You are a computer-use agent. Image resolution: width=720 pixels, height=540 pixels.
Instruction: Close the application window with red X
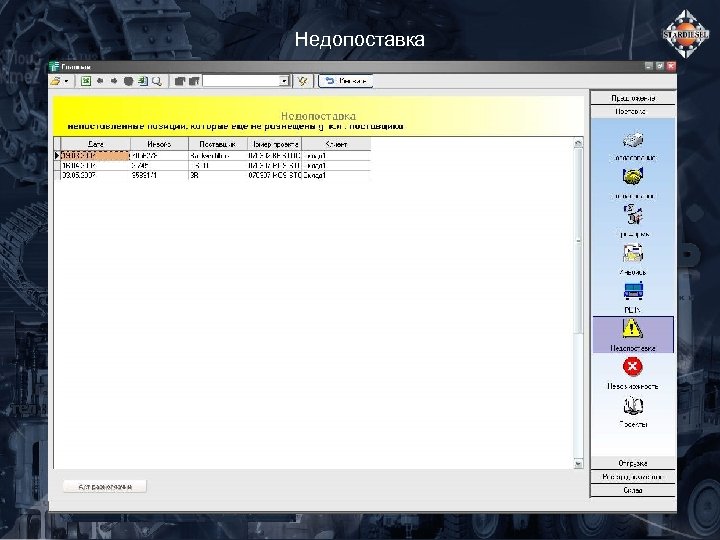pos(671,66)
